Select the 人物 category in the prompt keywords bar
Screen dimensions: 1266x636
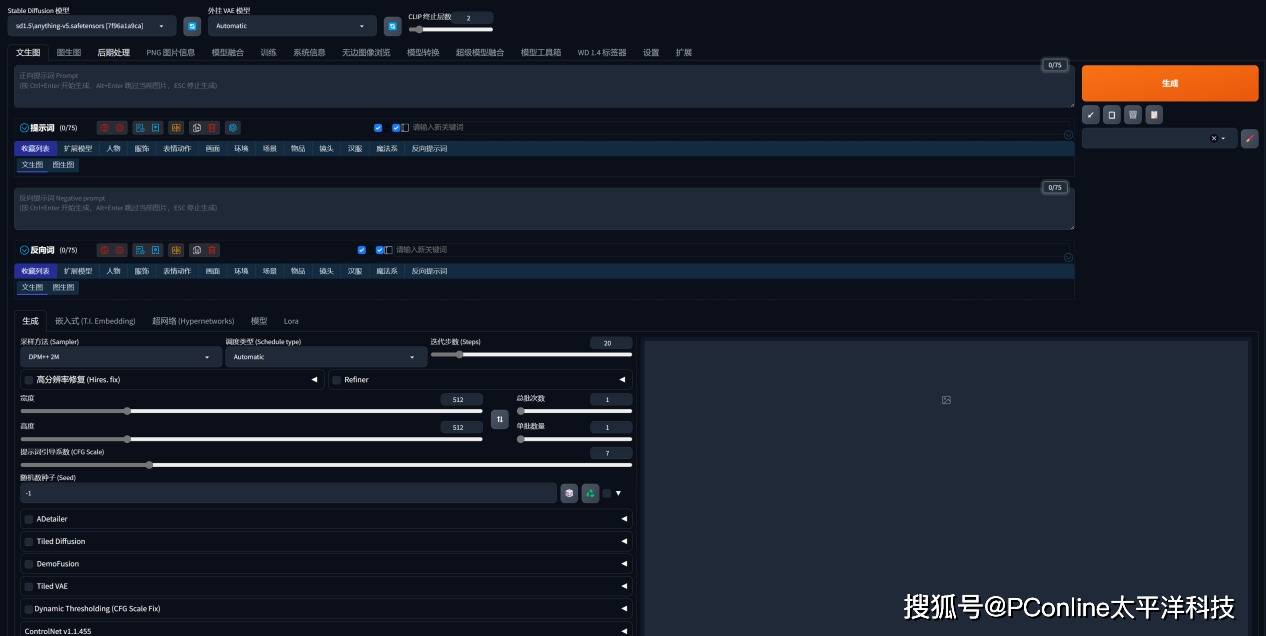pyautogui.click(x=113, y=148)
